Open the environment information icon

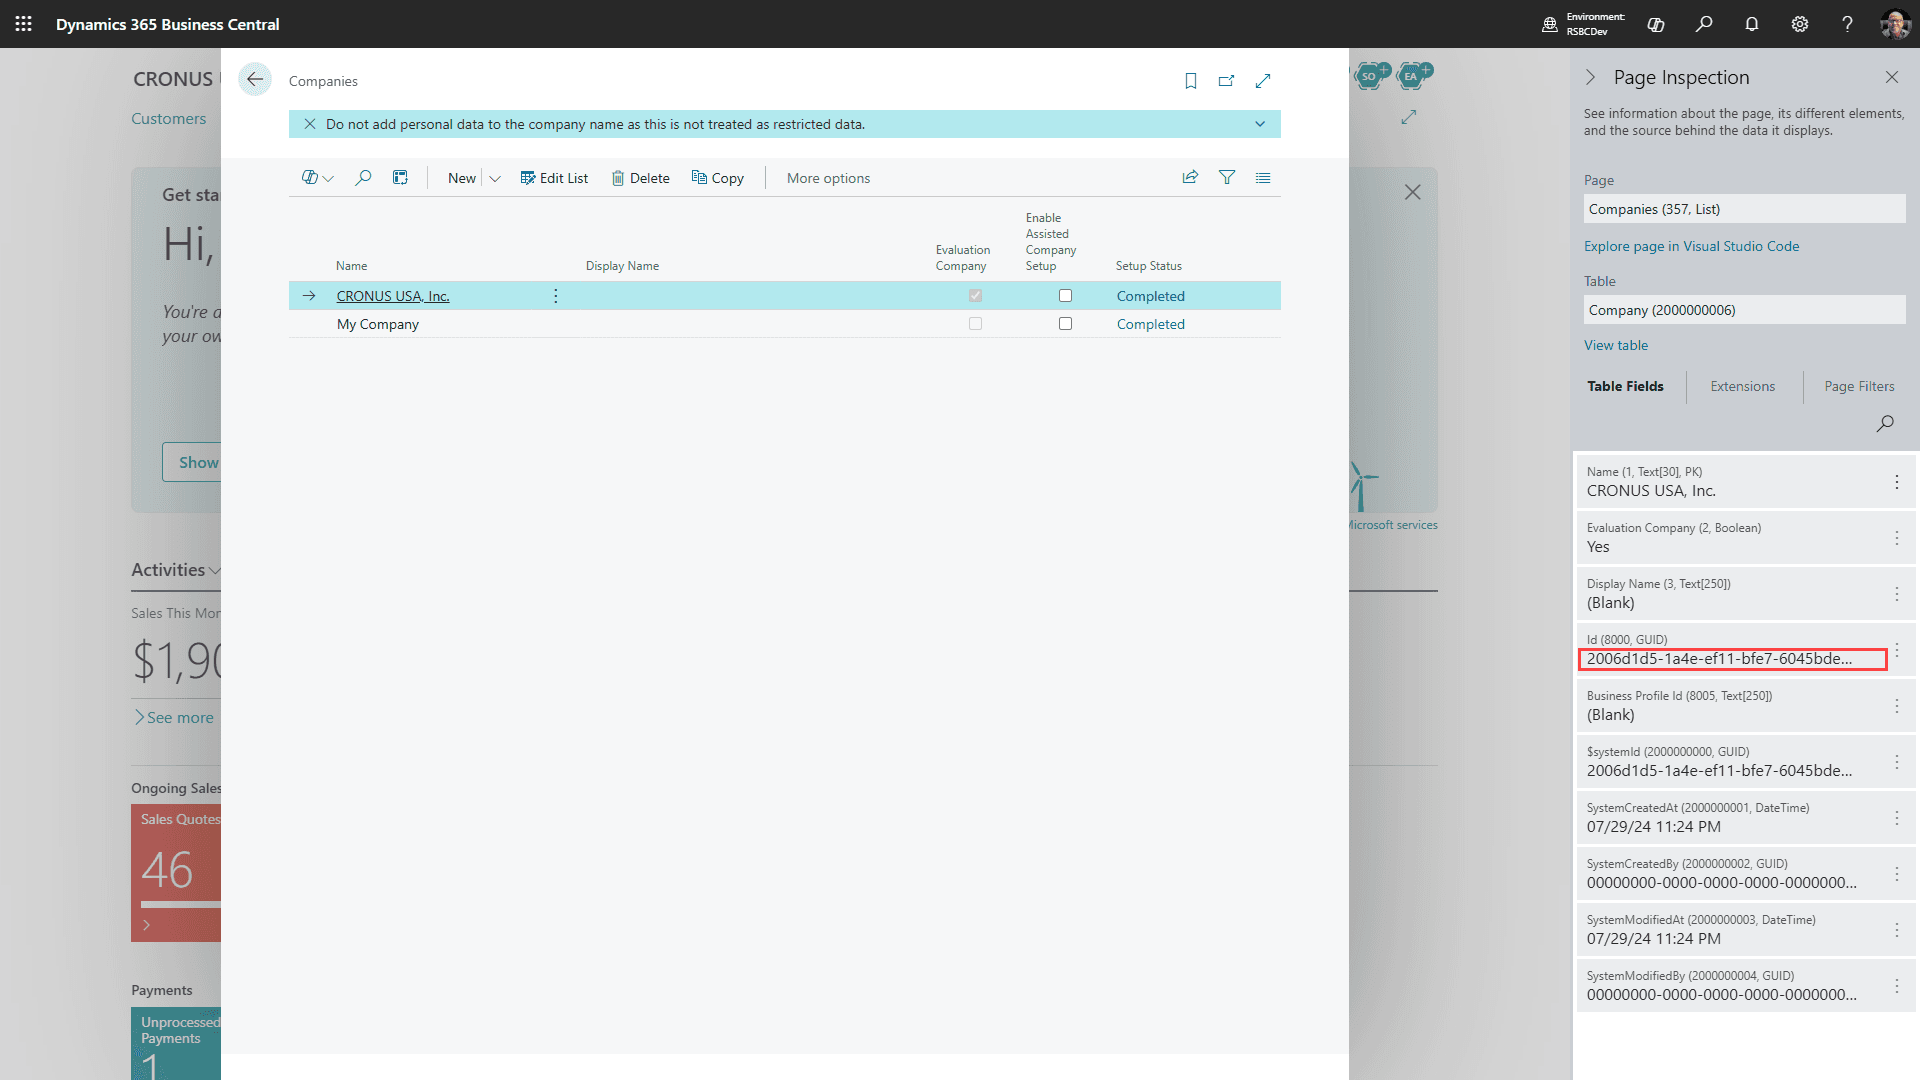click(1550, 24)
